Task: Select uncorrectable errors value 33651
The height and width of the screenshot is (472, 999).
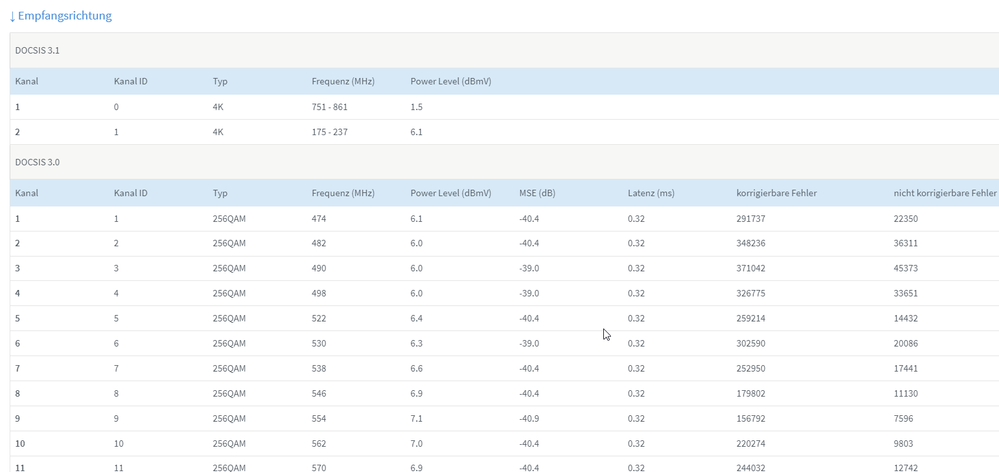Action: coord(906,294)
